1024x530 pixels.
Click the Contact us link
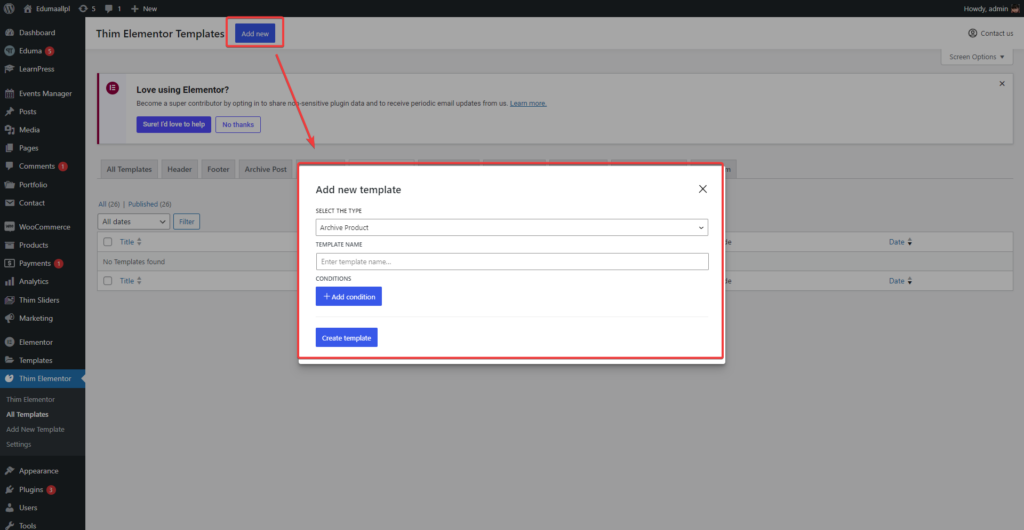coord(991,33)
